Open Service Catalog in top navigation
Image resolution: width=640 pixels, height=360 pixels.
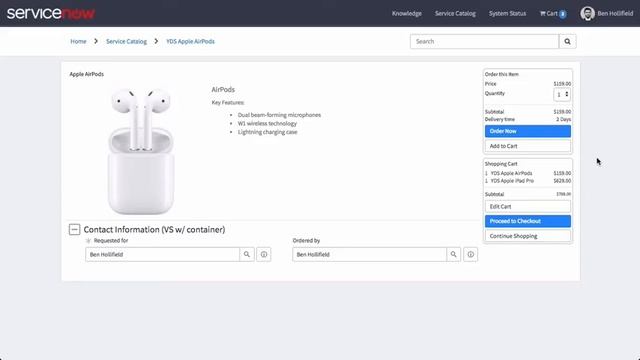coord(455,13)
